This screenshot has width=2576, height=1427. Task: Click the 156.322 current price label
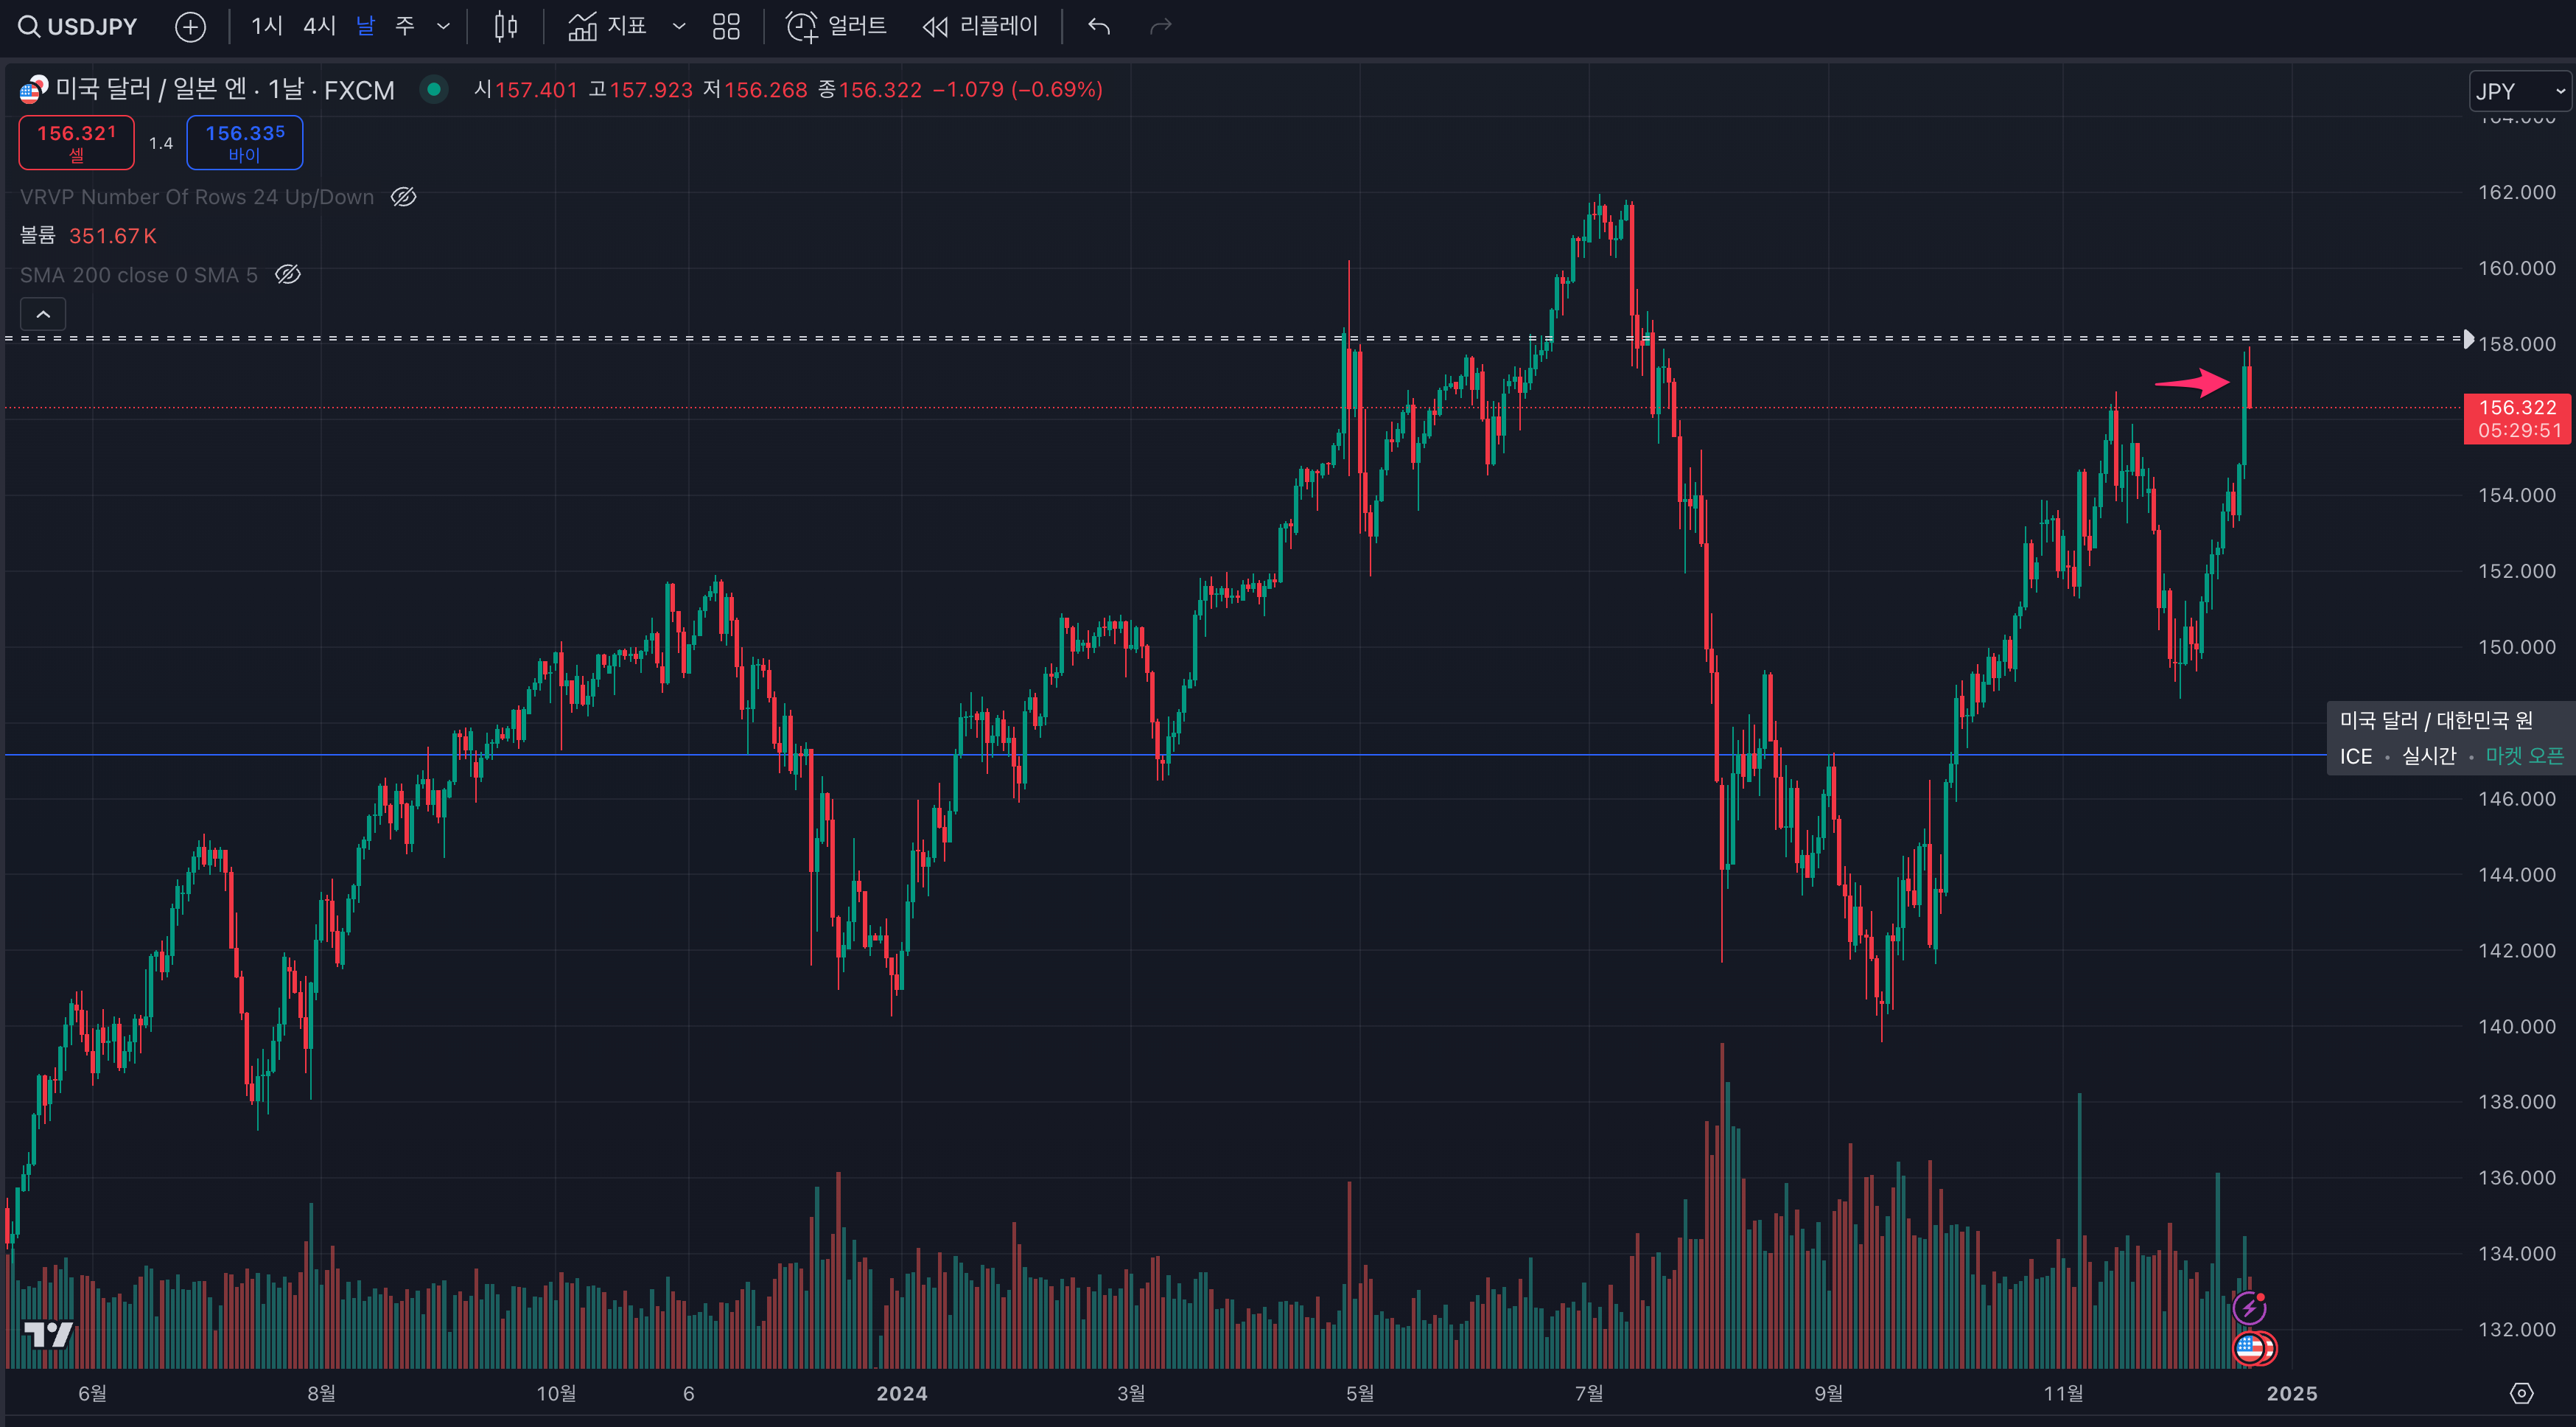(x=2517, y=419)
